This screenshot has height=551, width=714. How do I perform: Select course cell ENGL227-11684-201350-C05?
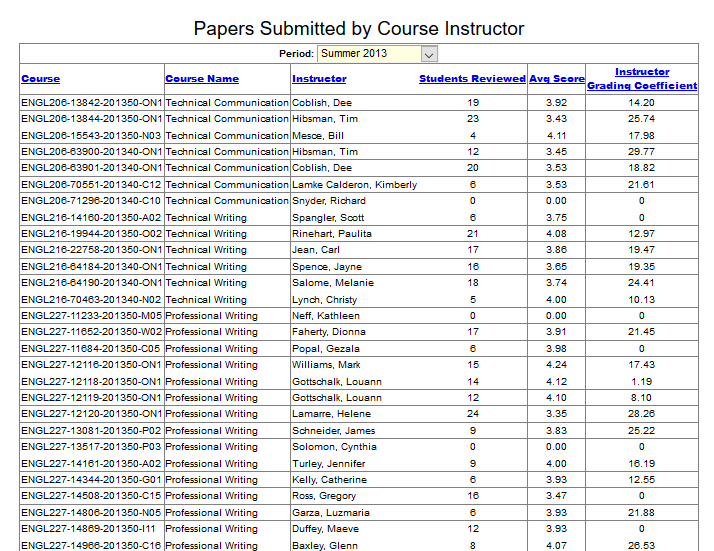[91, 349]
